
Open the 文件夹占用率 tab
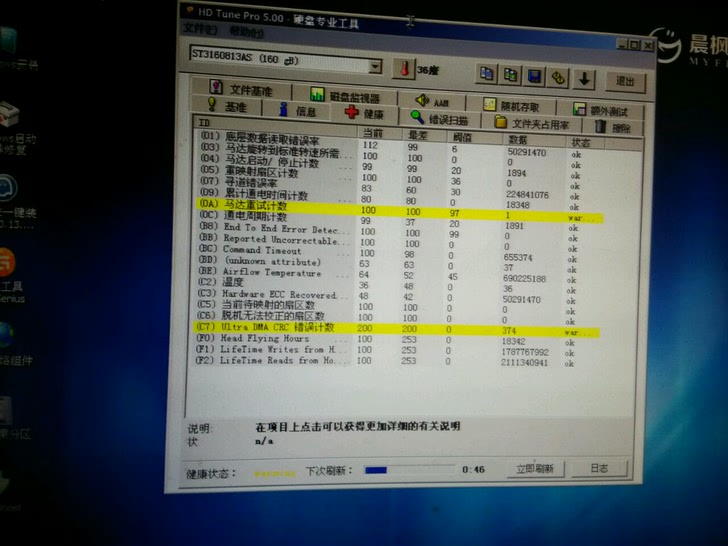(x=532, y=124)
